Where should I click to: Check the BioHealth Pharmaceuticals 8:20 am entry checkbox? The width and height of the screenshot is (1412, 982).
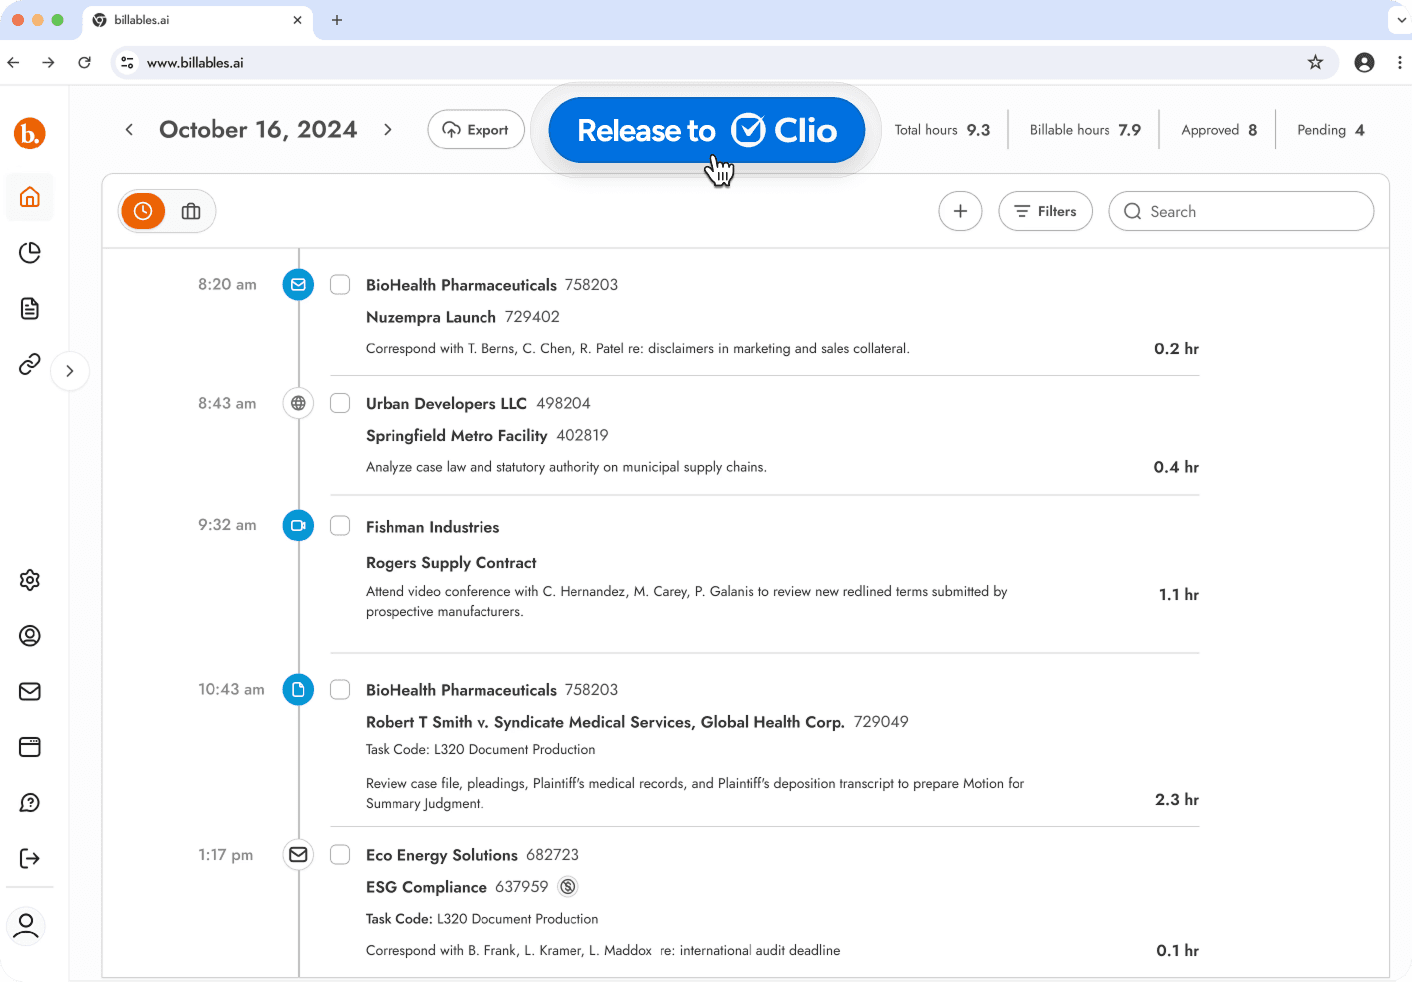[x=340, y=284]
